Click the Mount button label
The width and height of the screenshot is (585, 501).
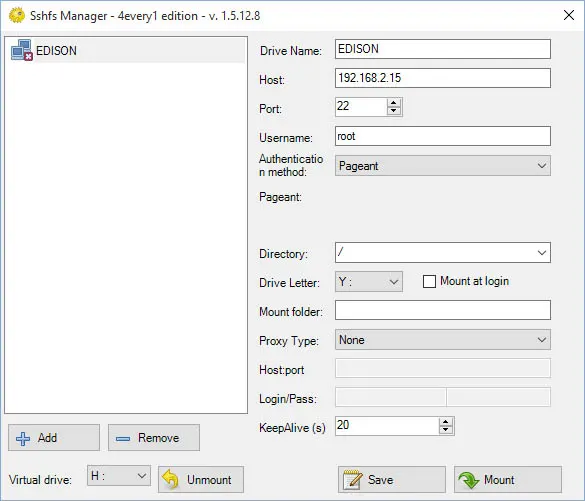(499, 480)
